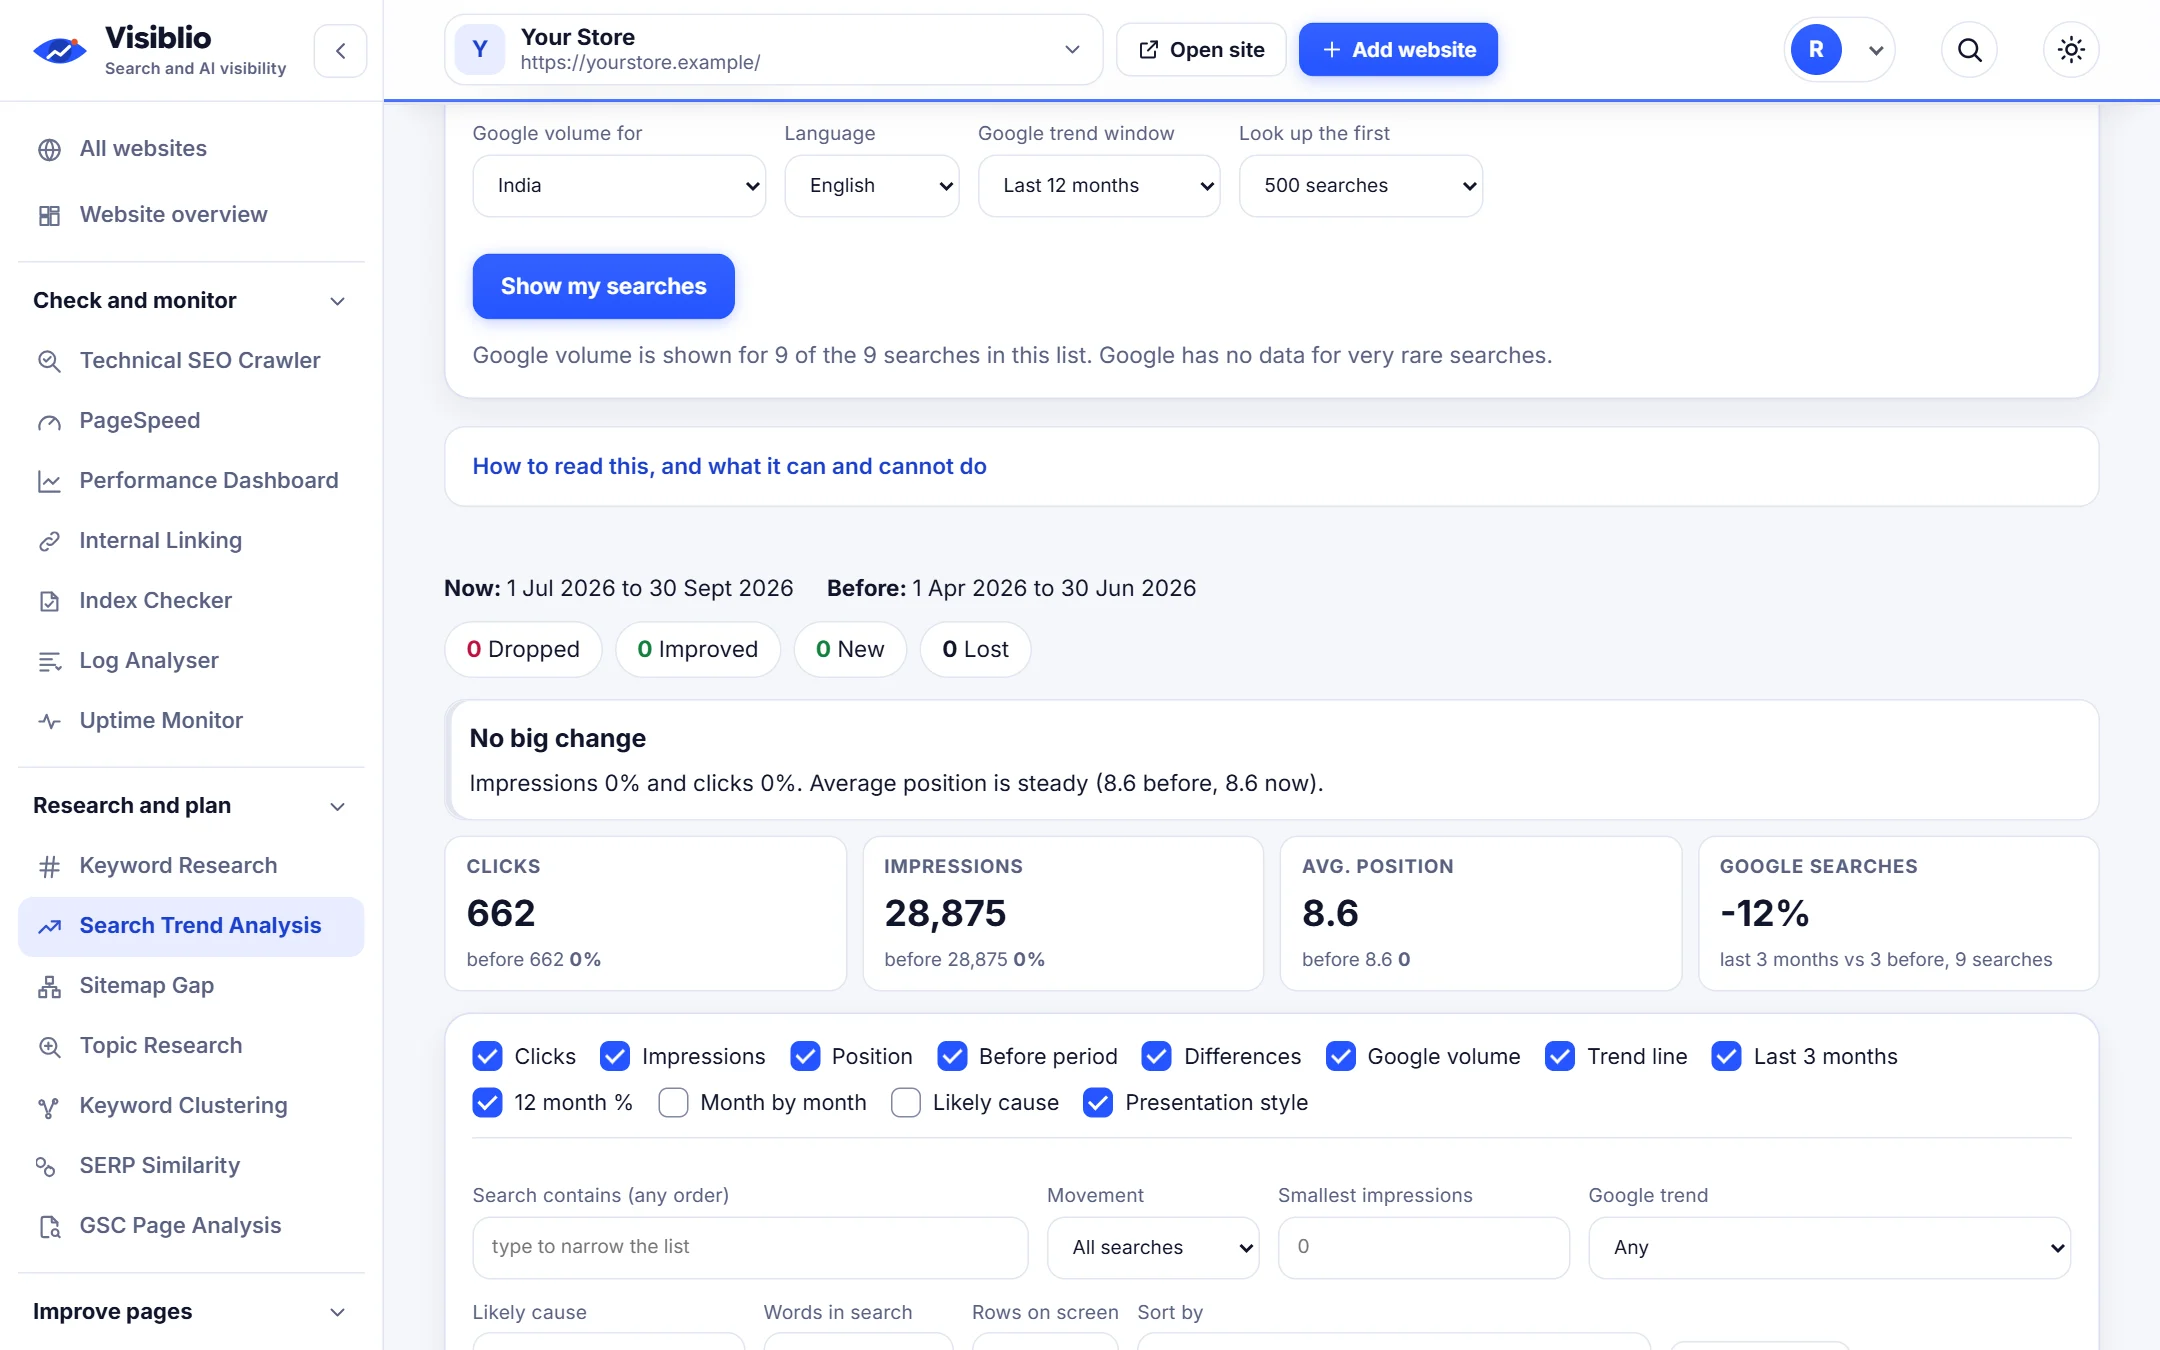Uncheck the Presentation style checkbox
The image size is (2160, 1350).
click(1098, 1102)
